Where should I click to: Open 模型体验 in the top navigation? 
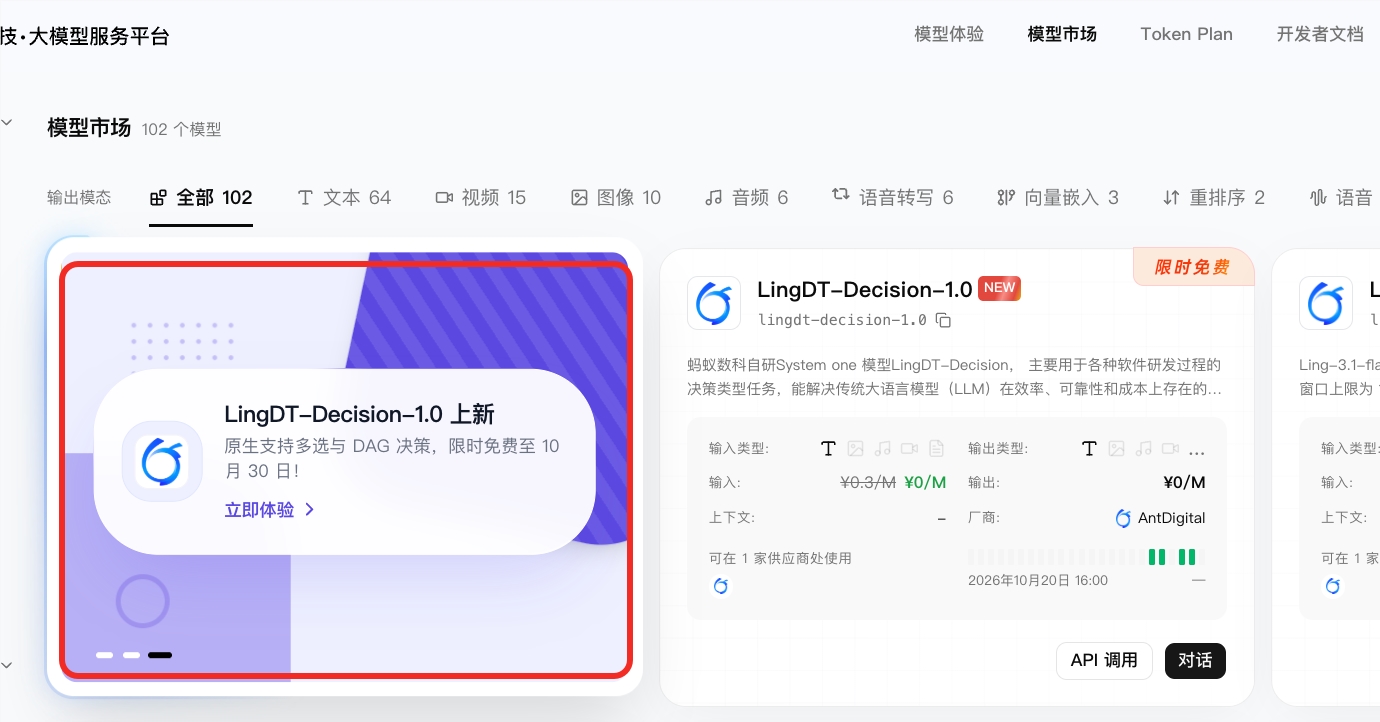949,34
